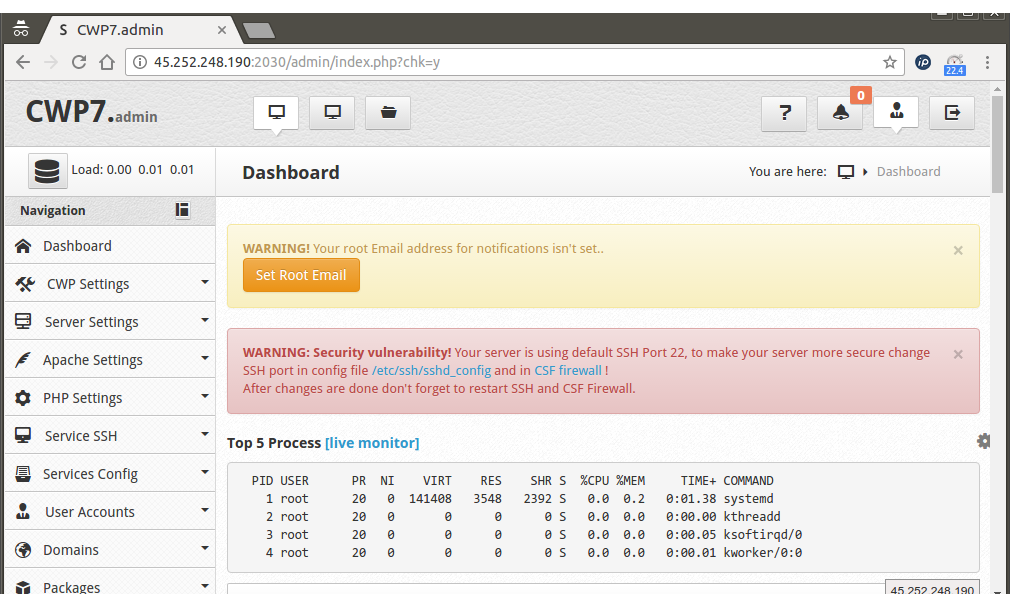Viewport: 1010px width, 607px height.
Task: Click the breadcrumb monitor icon
Action: tap(846, 172)
